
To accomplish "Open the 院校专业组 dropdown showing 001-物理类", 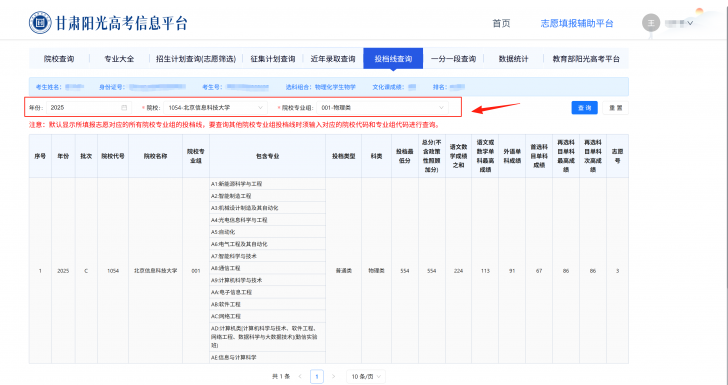I will tap(383, 108).
